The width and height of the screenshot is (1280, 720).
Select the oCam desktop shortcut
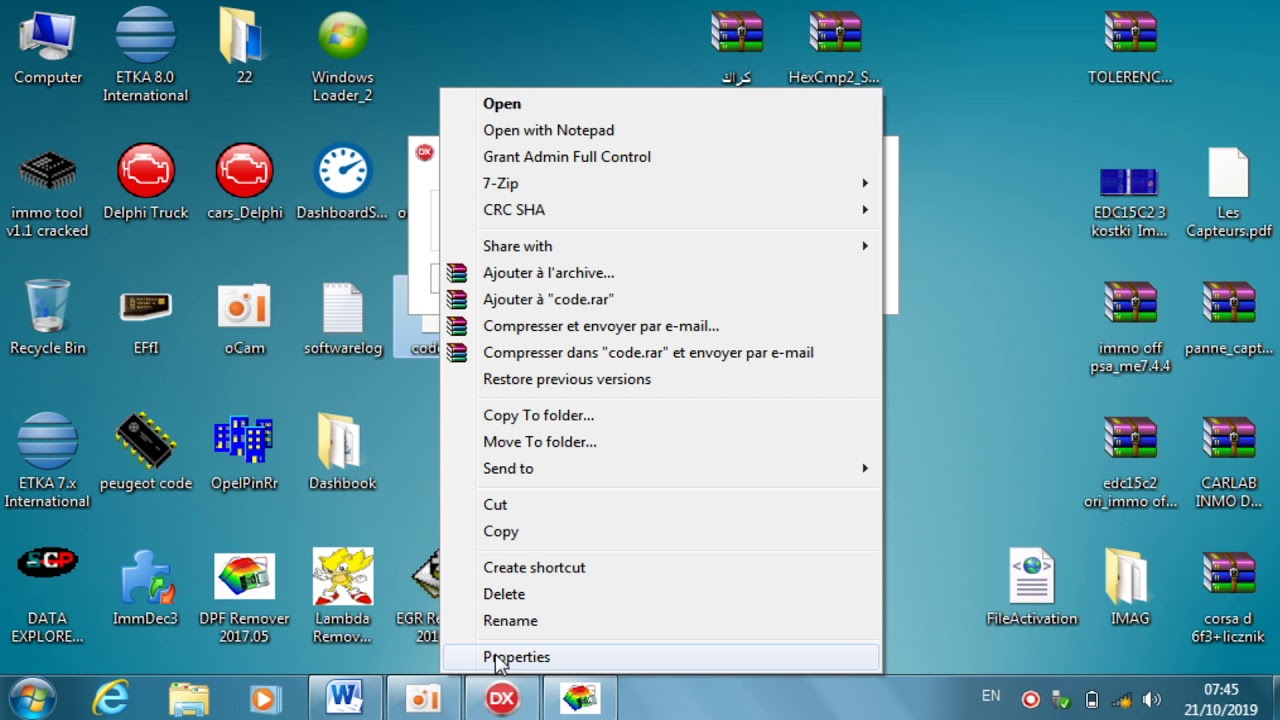pyautogui.click(x=244, y=317)
